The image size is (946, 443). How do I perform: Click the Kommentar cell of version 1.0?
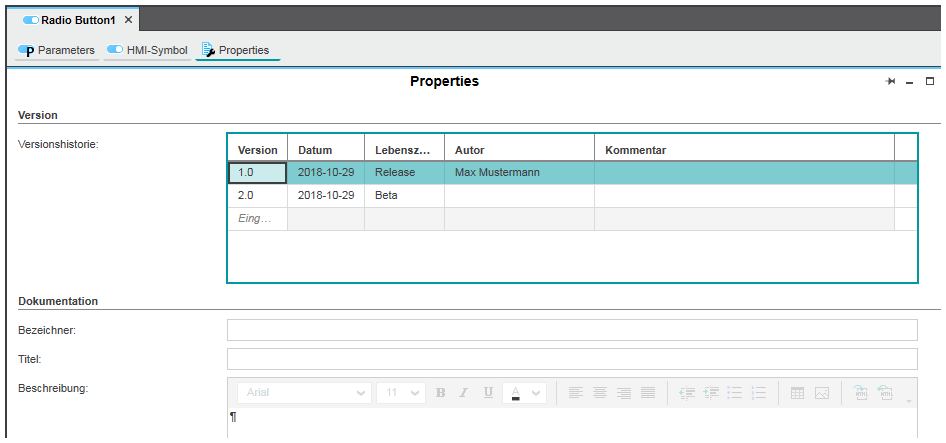744,173
